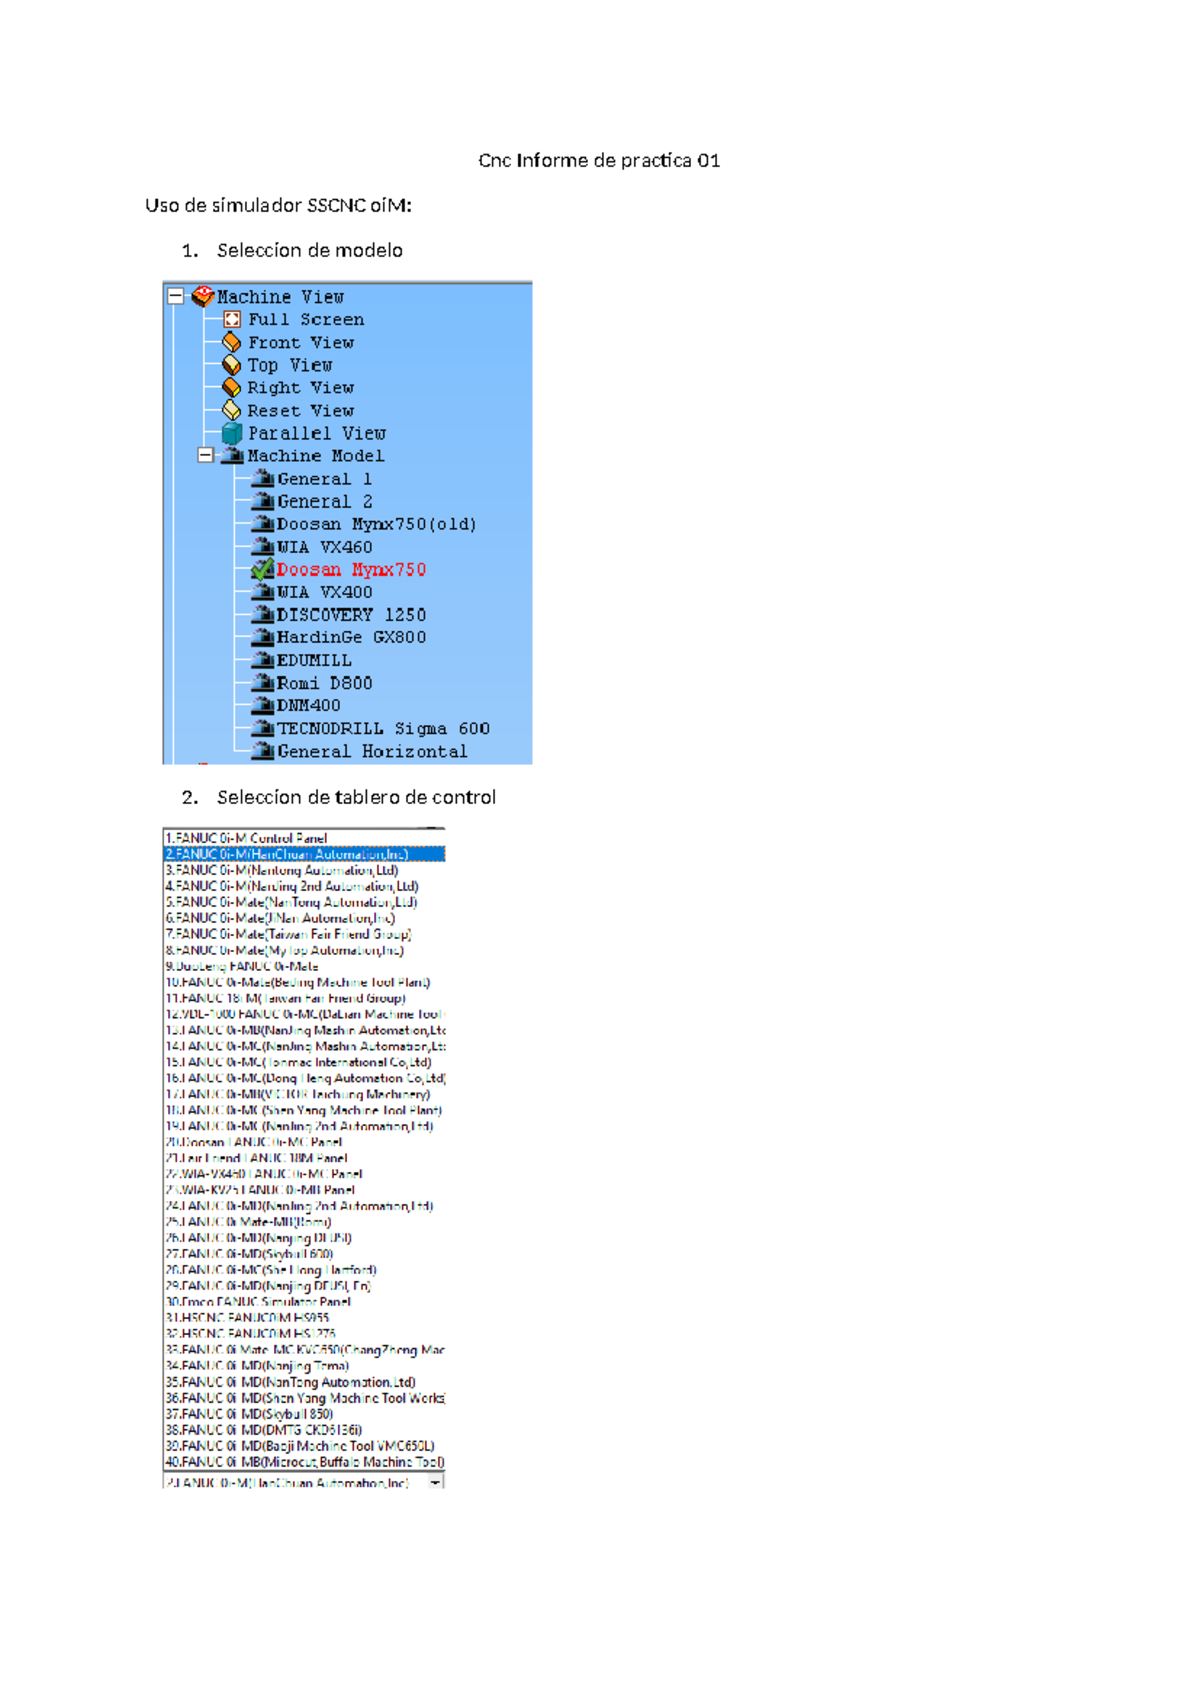Image resolution: width=1200 pixels, height=1696 pixels.
Task: Click the checked Doosan Mynx750 checkmark icon
Action: 263,569
